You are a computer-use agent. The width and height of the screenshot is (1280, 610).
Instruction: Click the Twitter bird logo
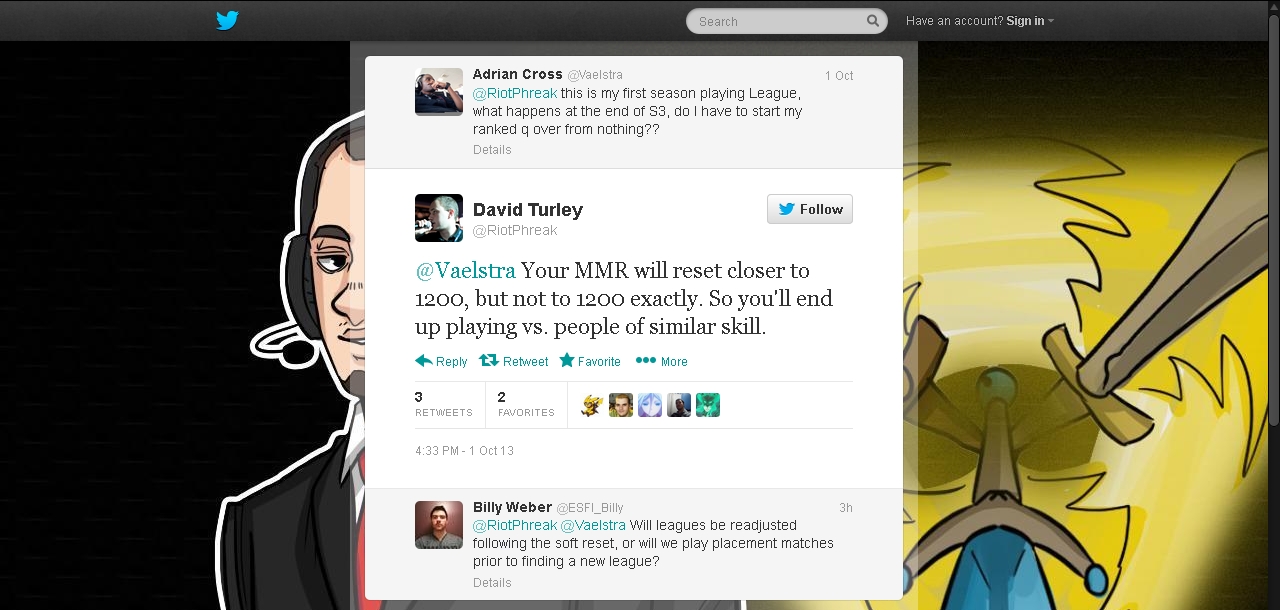pos(227,20)
